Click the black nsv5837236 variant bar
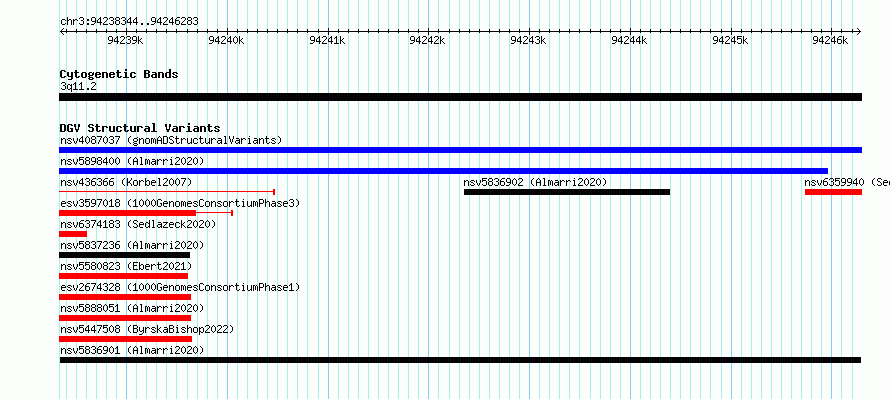 pyautogui.click(x=124, y=255)
